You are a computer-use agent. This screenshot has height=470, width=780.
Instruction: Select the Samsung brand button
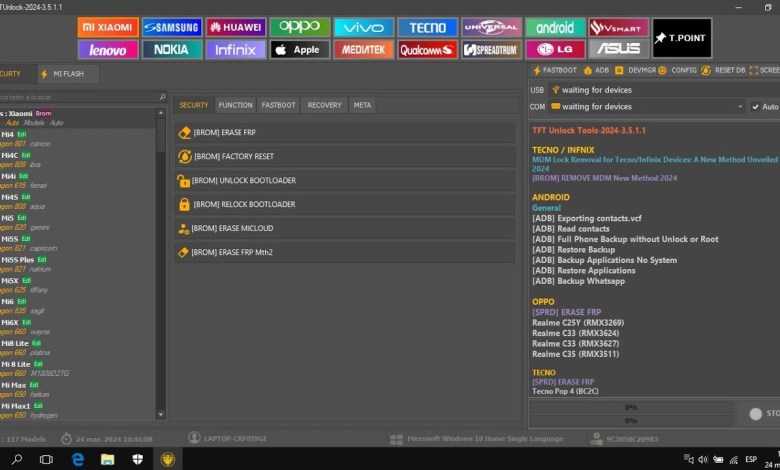[172, 27]
